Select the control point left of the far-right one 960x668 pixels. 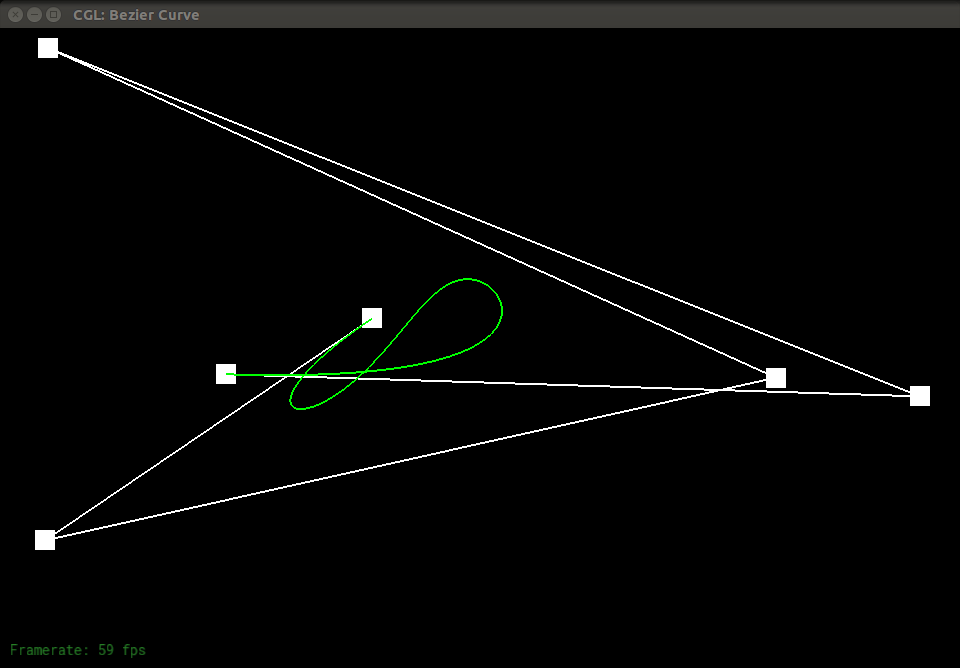pyautogui.click(x=776, y=378)
